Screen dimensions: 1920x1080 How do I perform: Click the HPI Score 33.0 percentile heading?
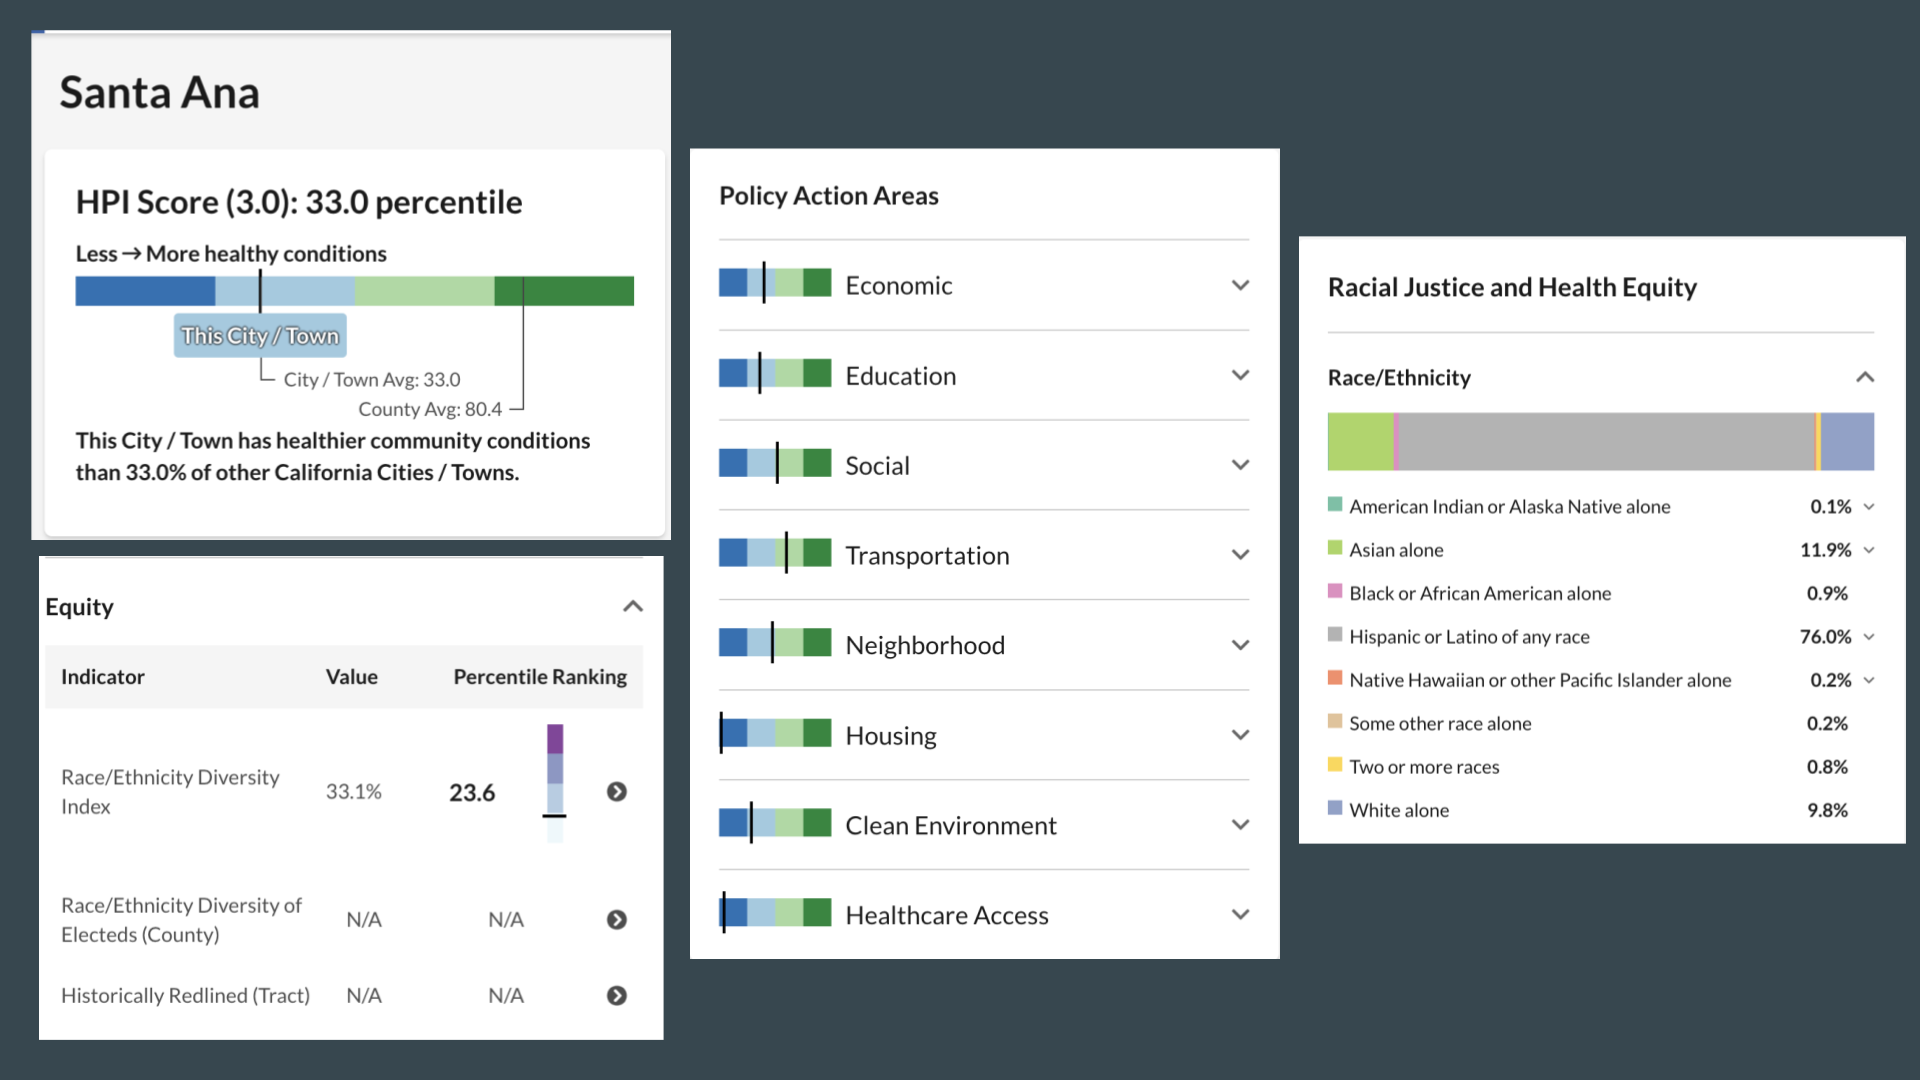[x=299, y=202]
